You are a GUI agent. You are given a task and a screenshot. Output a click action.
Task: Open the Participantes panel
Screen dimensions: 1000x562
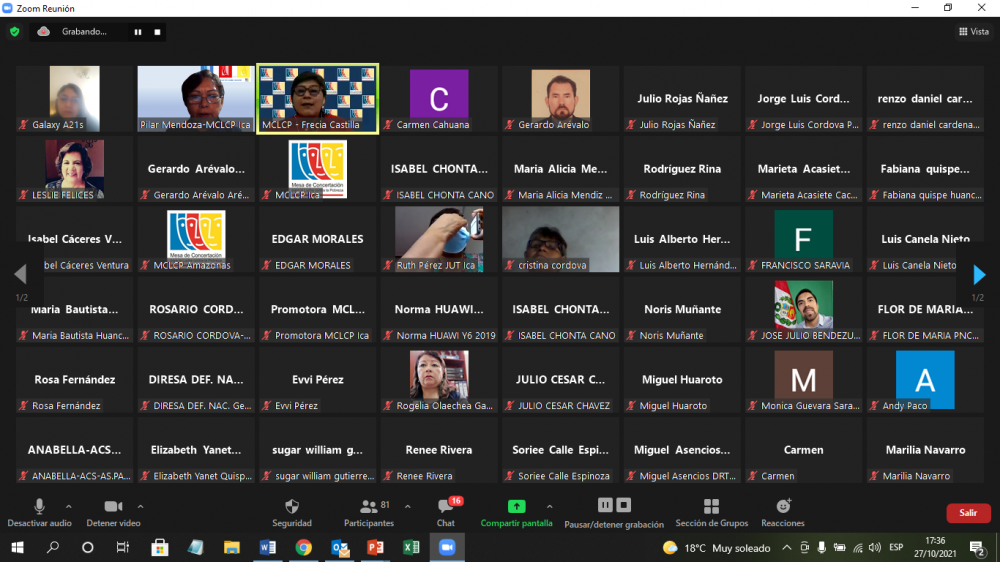(370, 512)
